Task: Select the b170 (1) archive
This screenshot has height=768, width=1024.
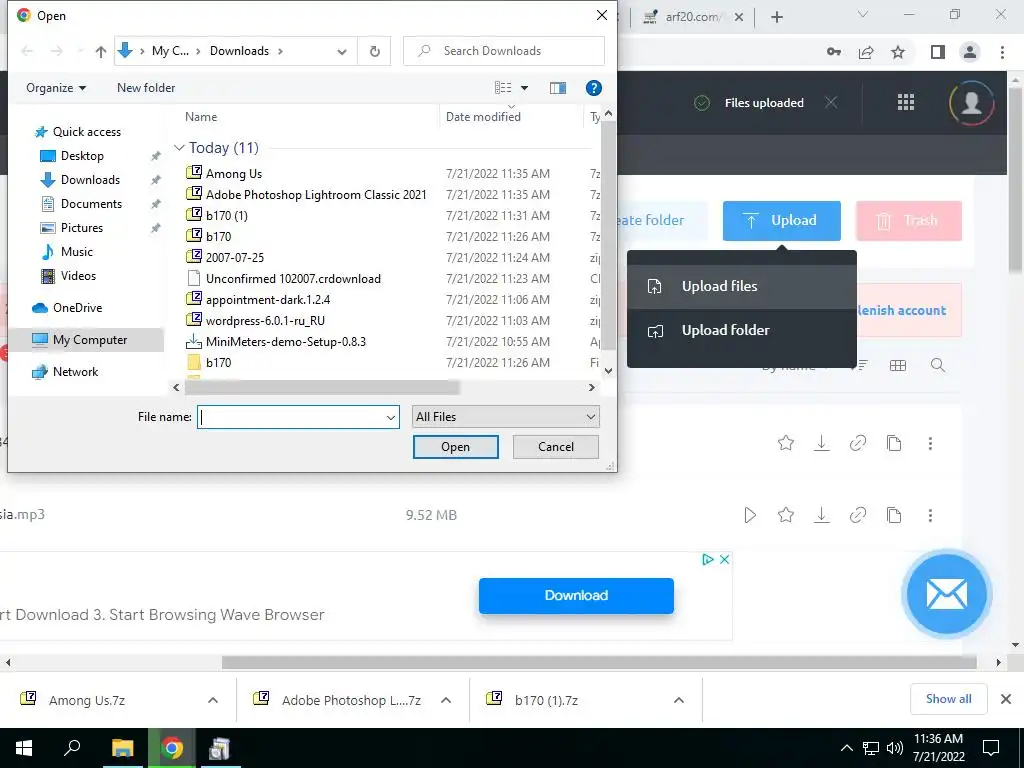Action: (226, 216)
